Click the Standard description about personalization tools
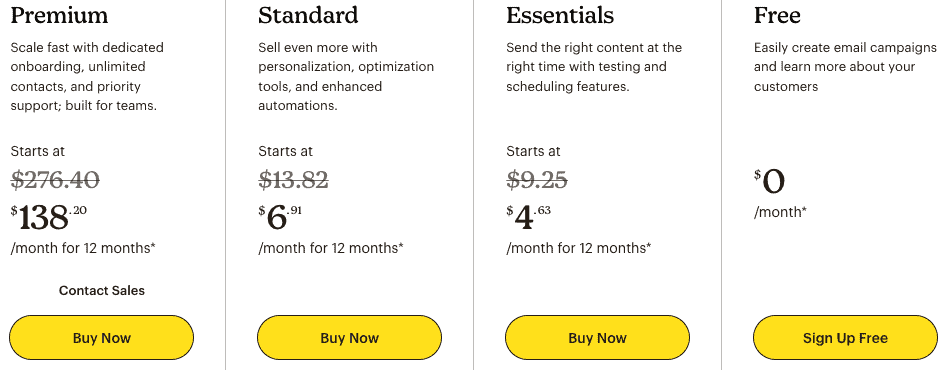Screen dimensions: 946x370 [346, 77]
